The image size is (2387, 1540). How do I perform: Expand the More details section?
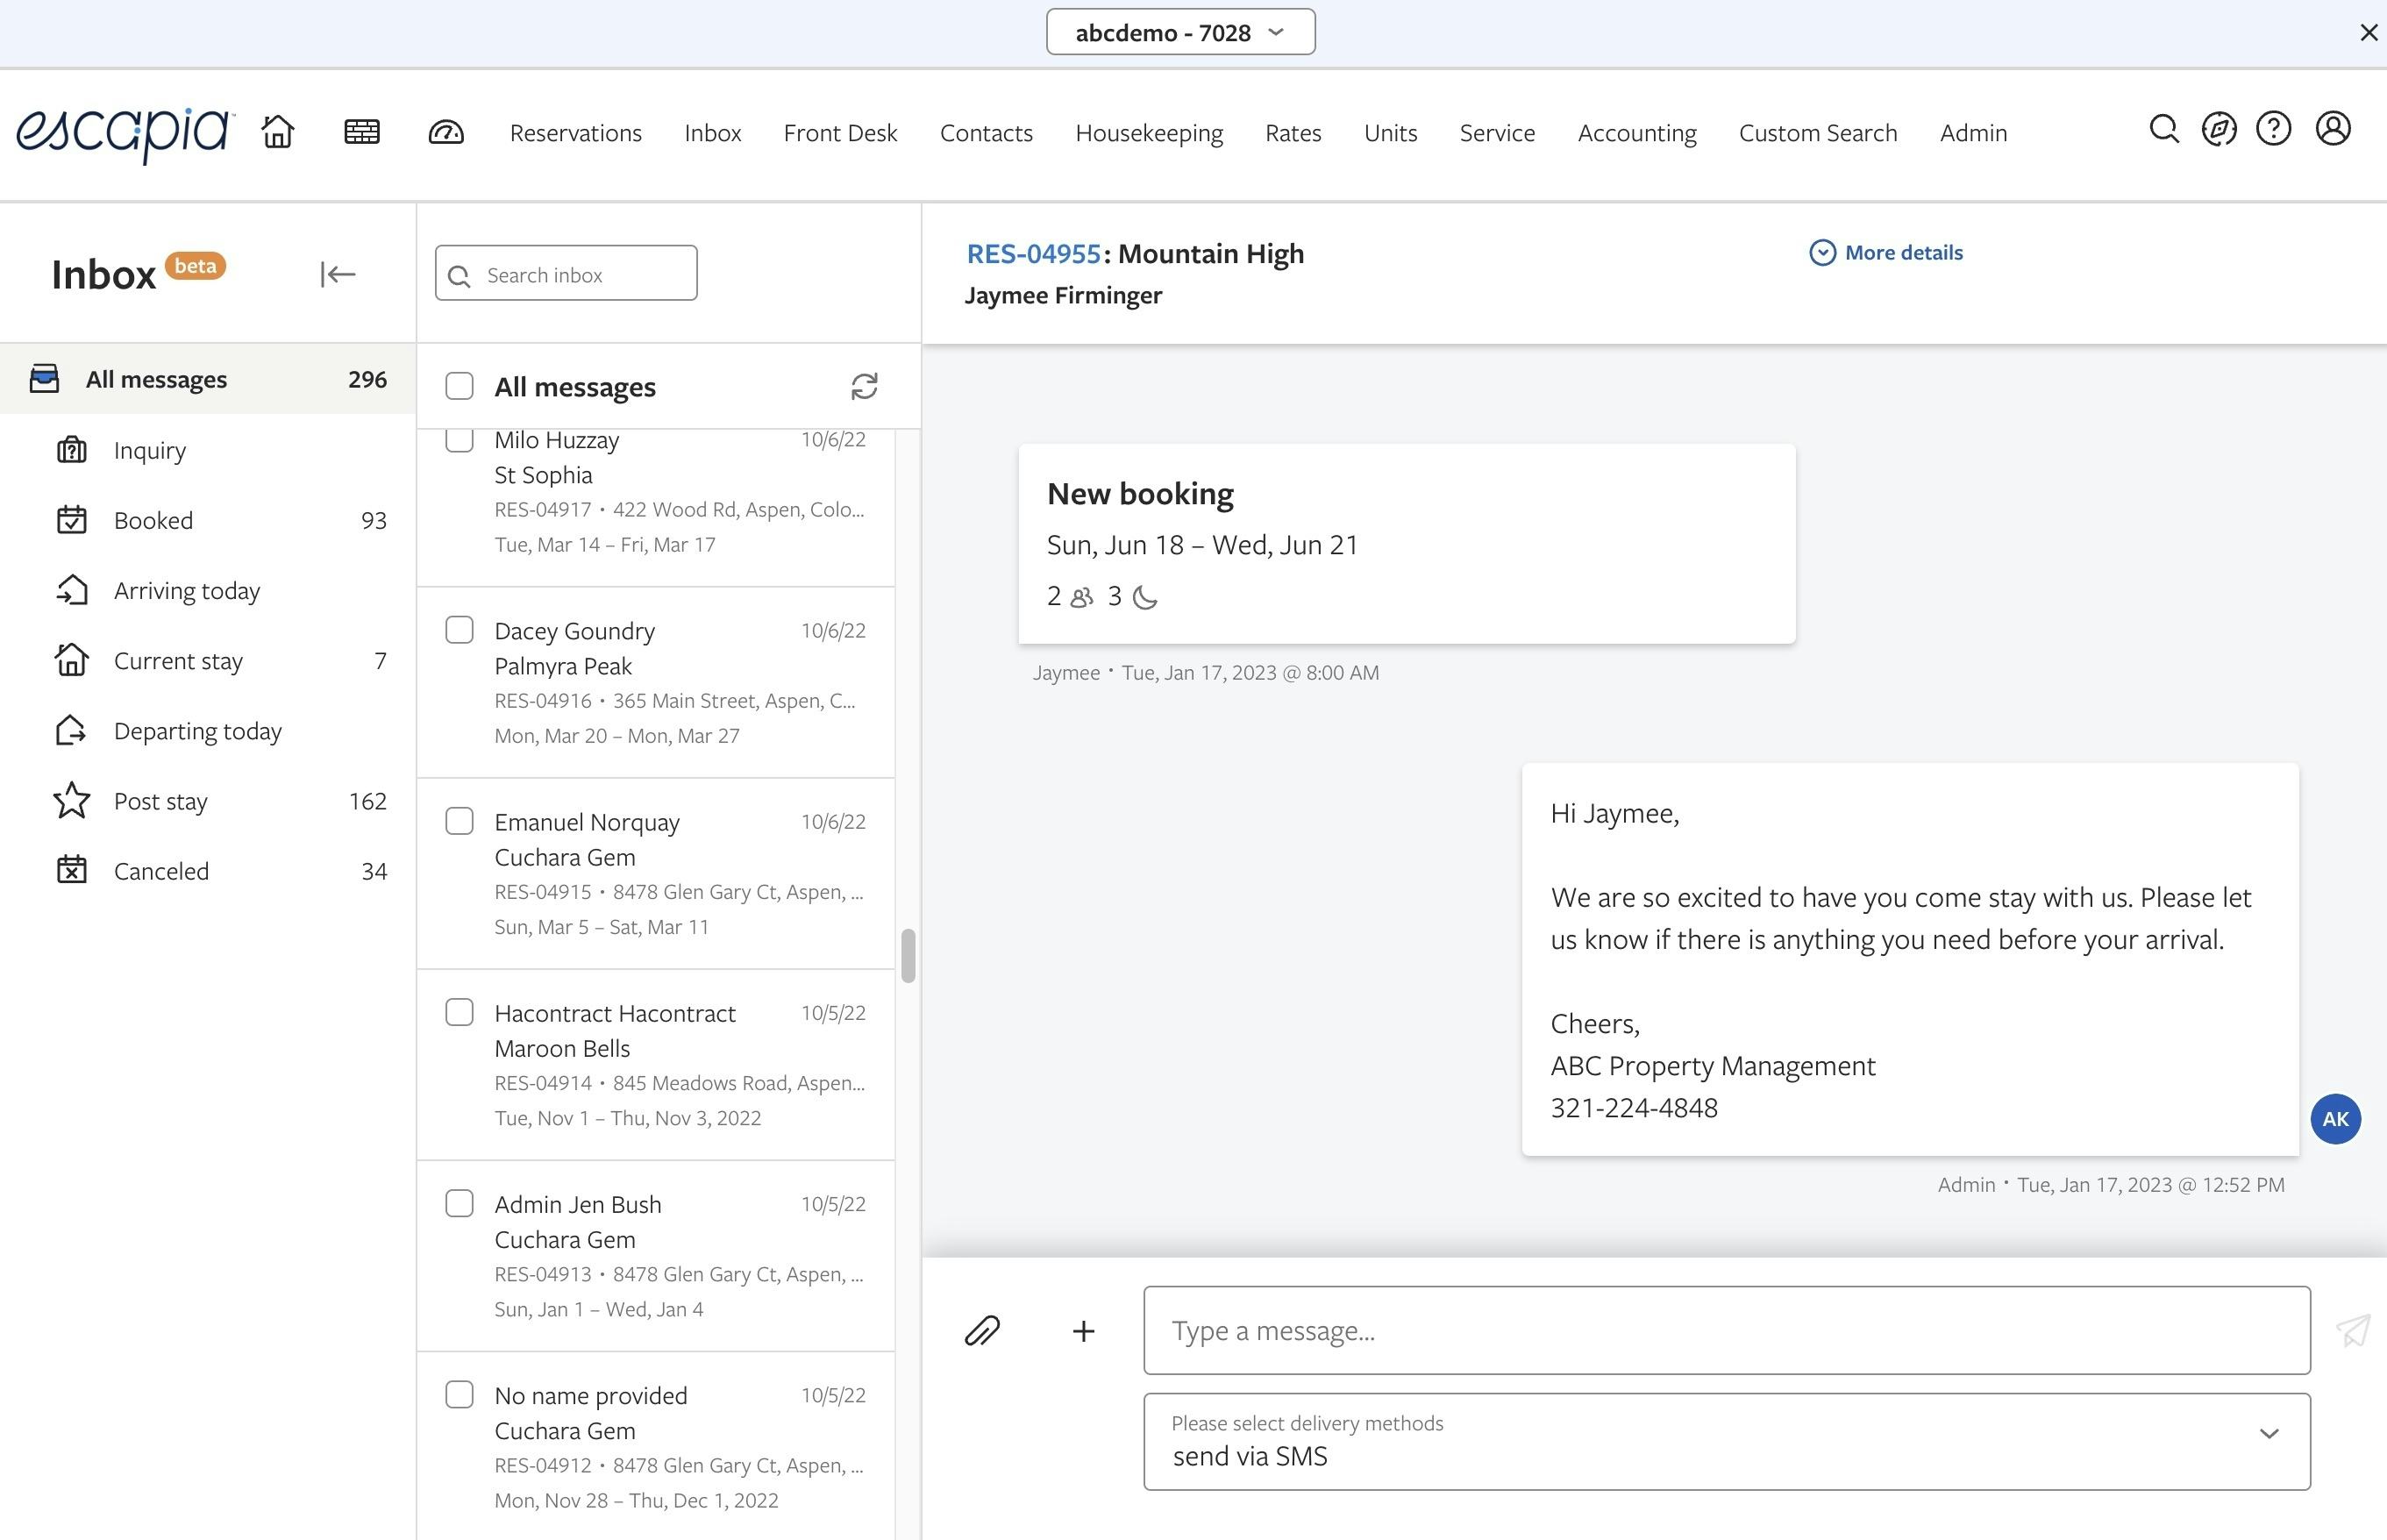pyautogui.click(x=1886, y=253)
